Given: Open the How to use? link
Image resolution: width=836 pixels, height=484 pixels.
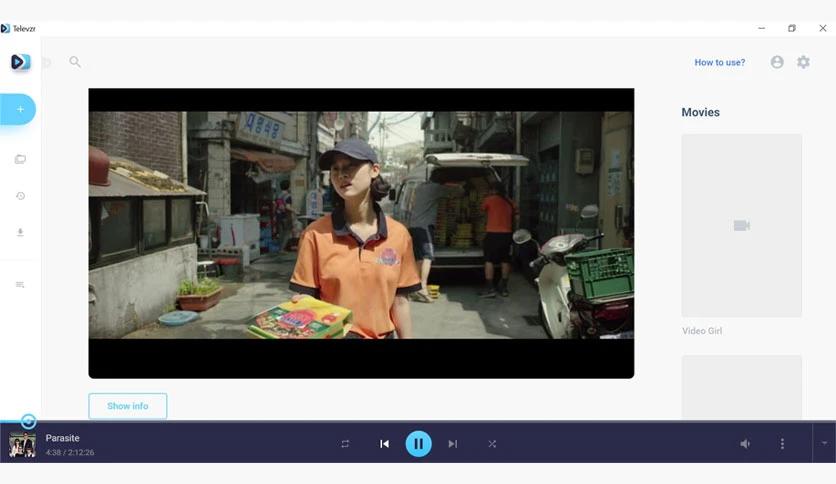Looking at the screenshot, I should click(x=720, y=62).
